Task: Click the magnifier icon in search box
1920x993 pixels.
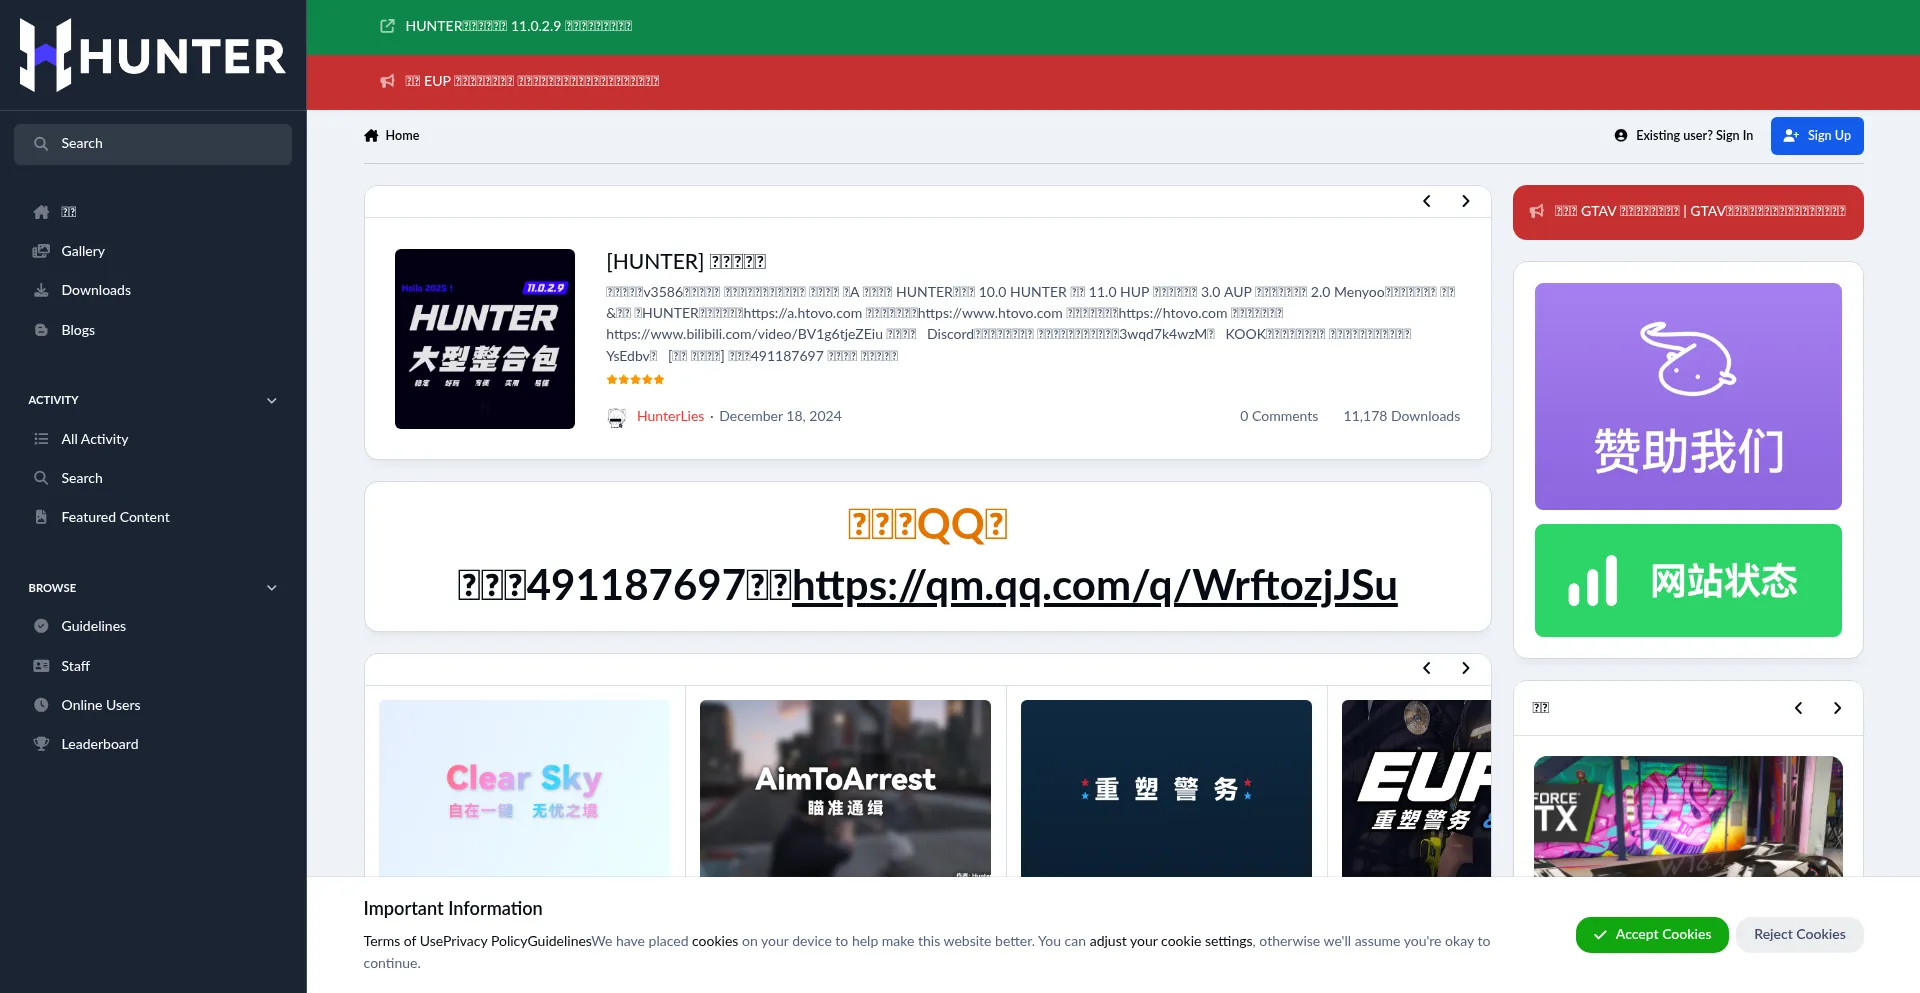Action: pyautogui.click(x=41, y=144)
